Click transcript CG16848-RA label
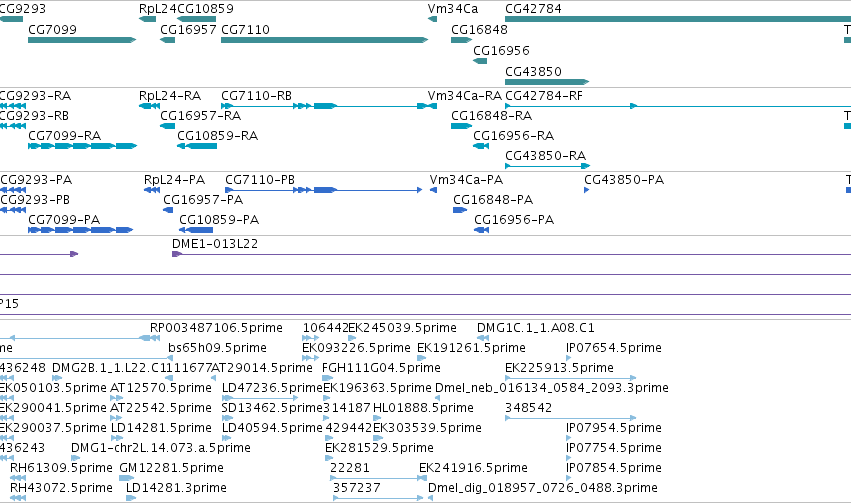Image resolution: width=851 pixels, height=503 pixels. (491, 116)
